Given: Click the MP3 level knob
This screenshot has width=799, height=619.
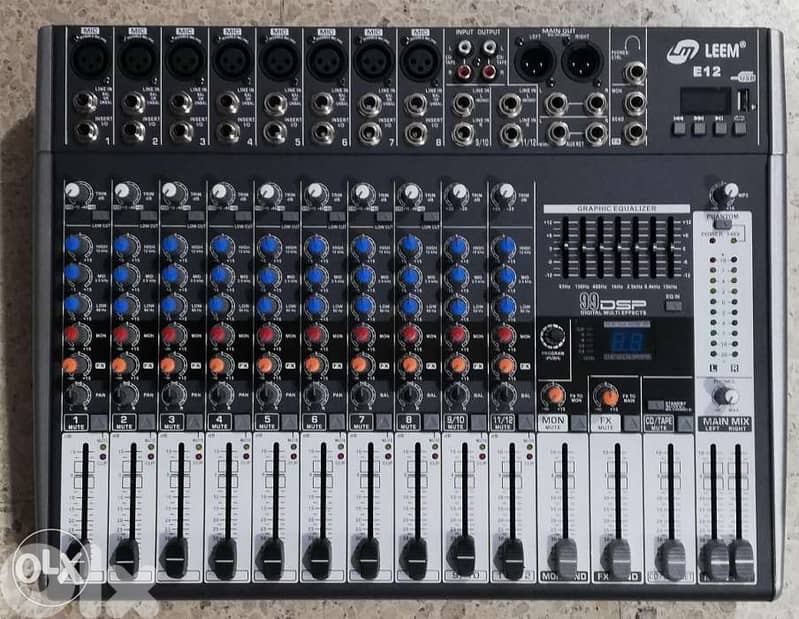Looking at the screenshot, I should point(727,193).
